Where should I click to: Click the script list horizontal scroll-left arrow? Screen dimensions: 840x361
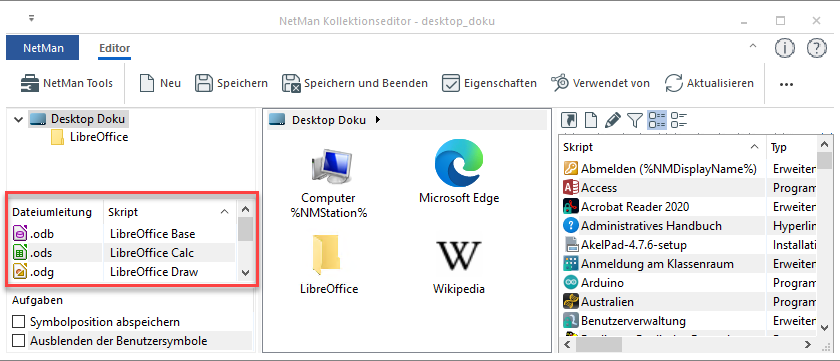(566, 344)
